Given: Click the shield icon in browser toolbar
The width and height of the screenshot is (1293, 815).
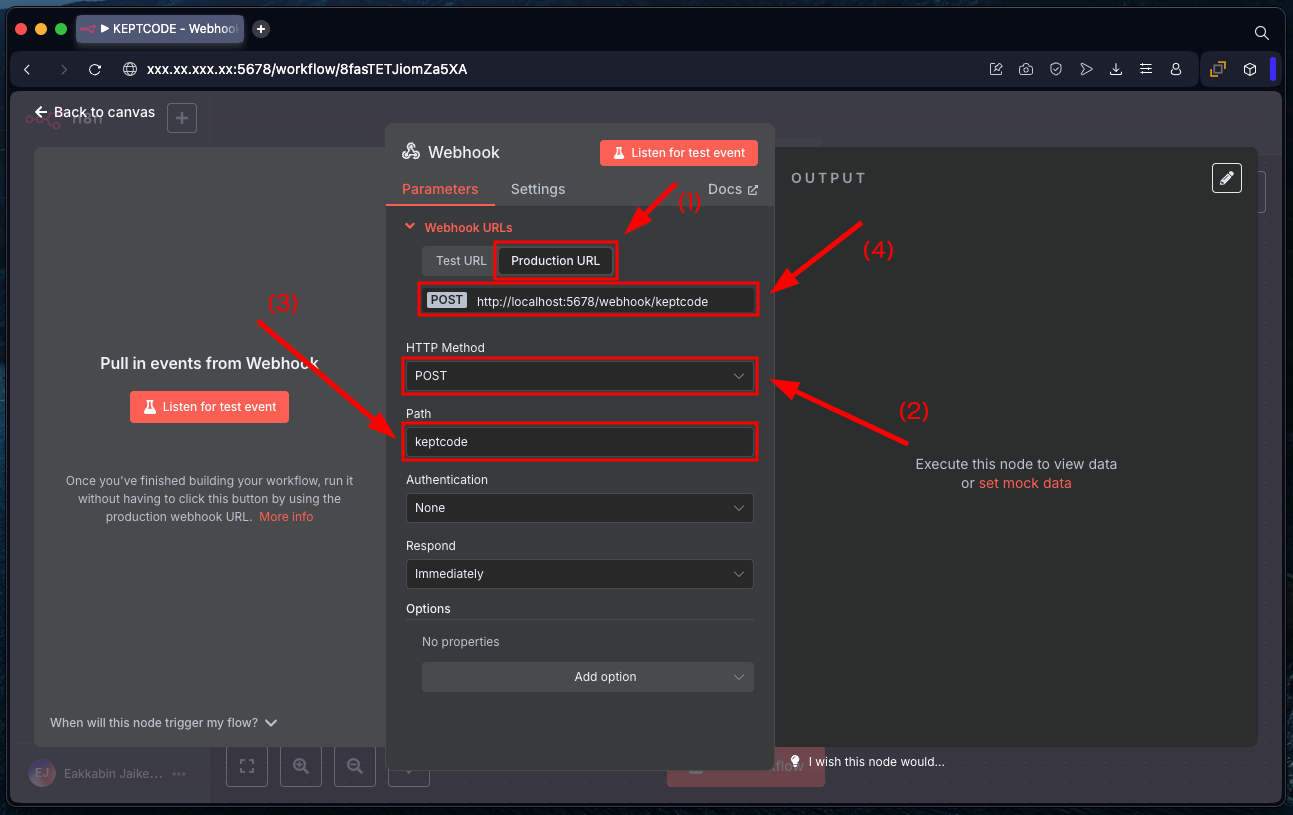Looking at the screenshot, I should pos(1056,70).
